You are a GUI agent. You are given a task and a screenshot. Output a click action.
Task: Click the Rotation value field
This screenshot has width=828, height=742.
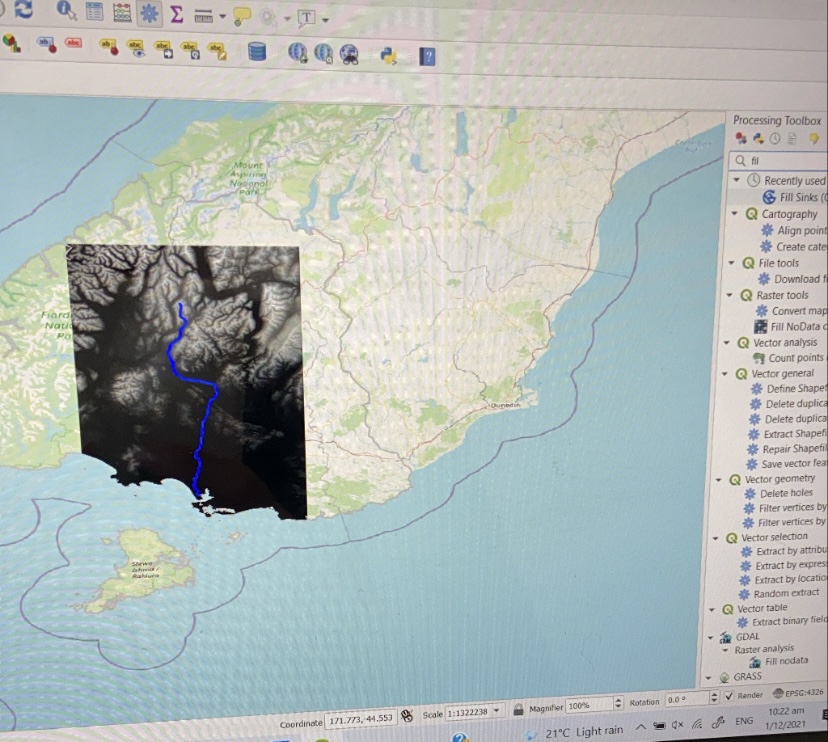[686, 700]
